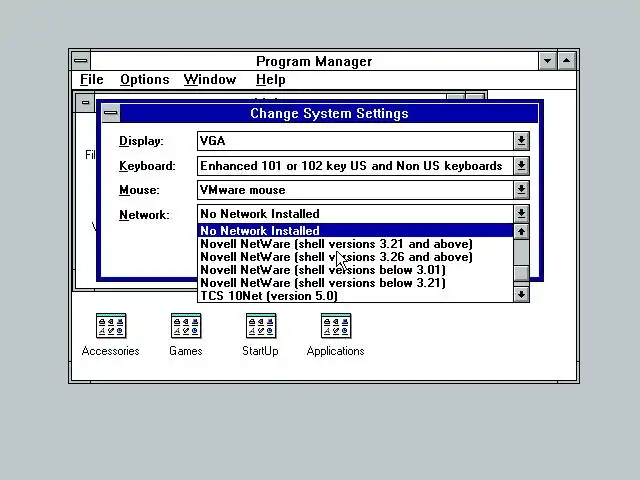Click the Network combo box field
Image resolution: width=640 pixels, height=480 pixels.
355,213
